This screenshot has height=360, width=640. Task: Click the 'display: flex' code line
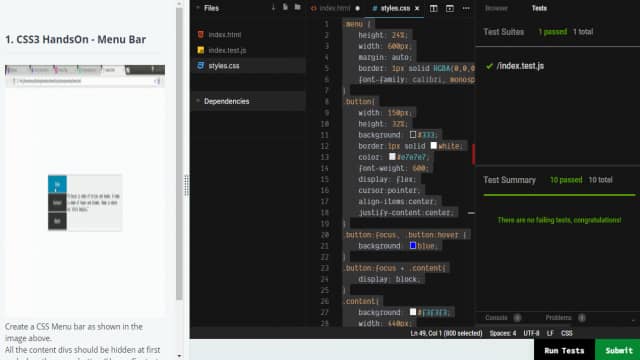386,179
